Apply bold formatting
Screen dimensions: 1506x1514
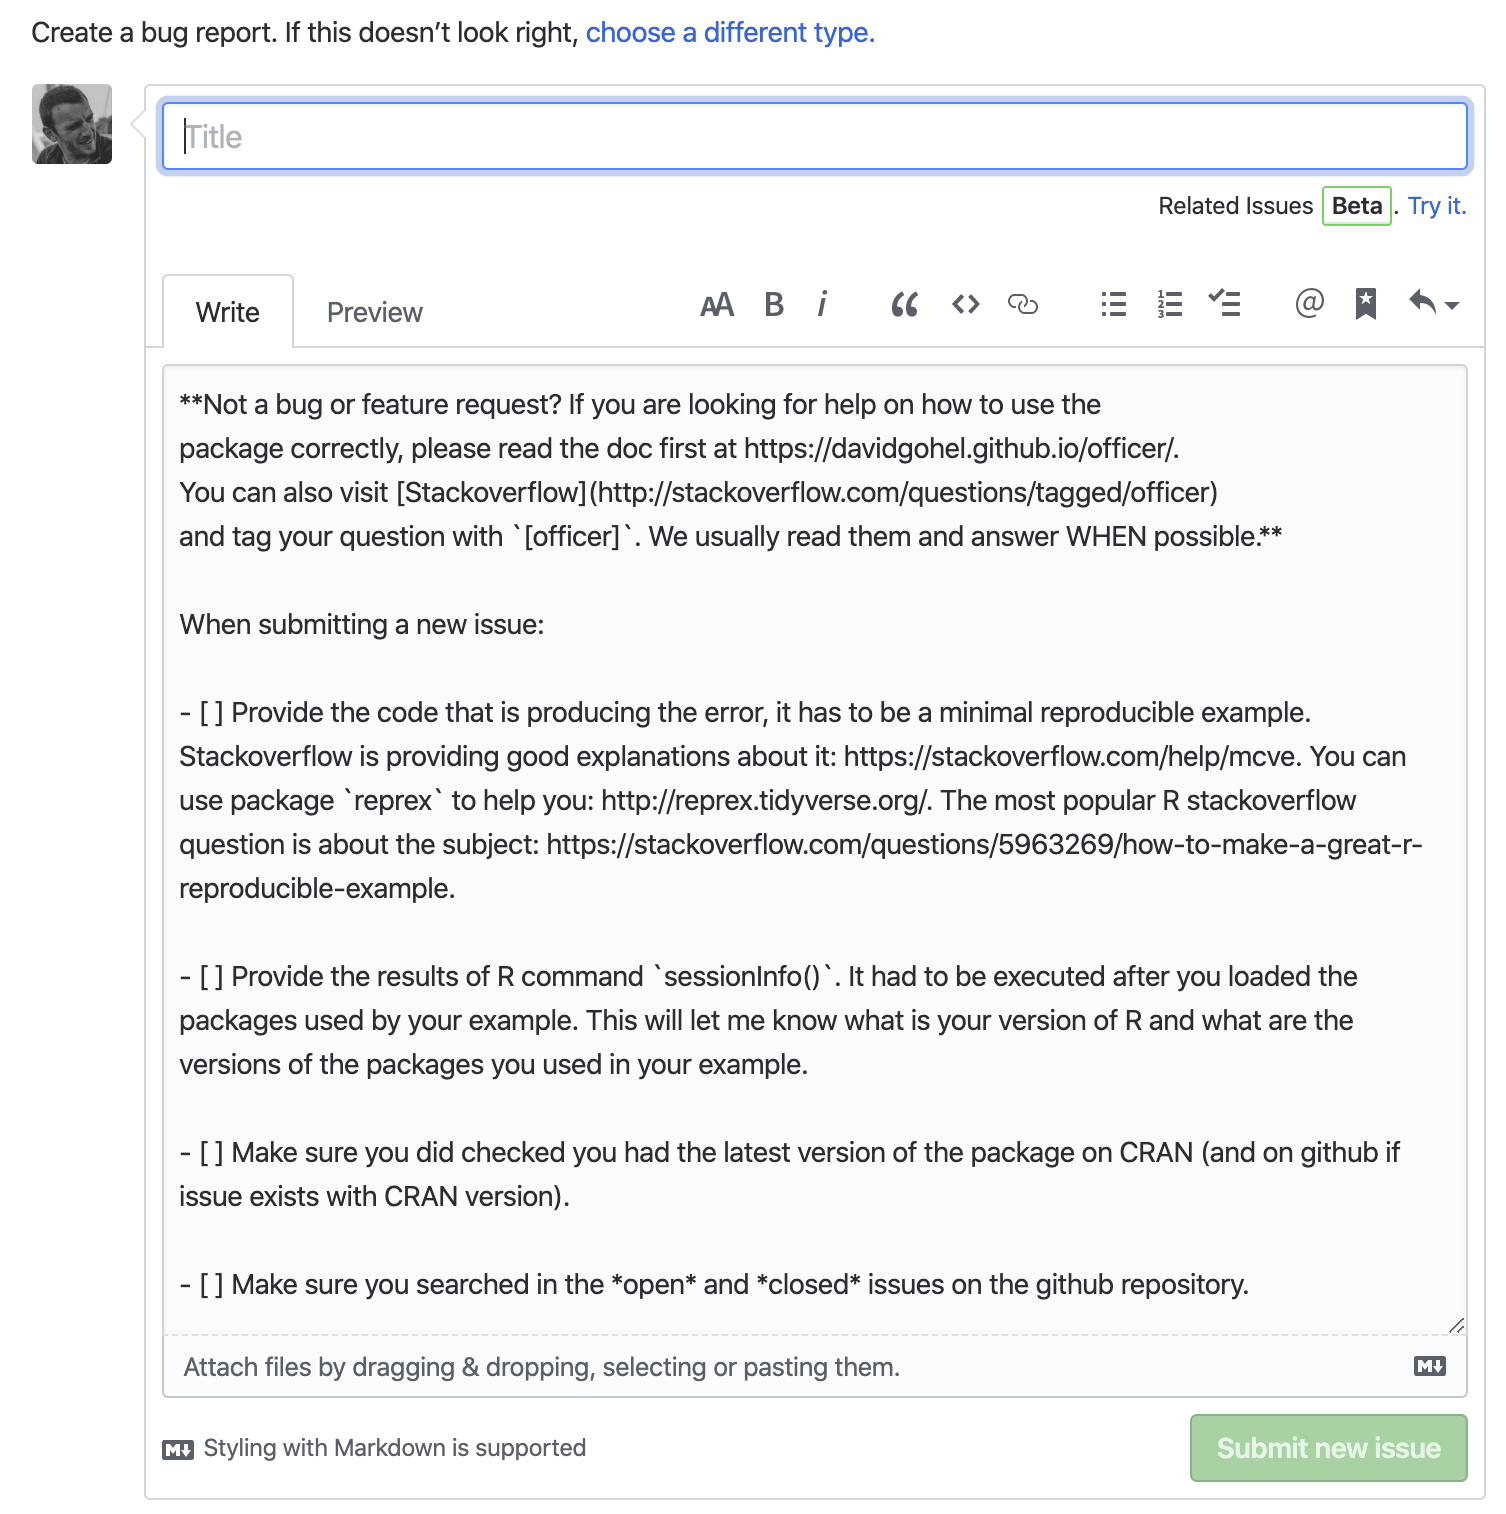click(x=772, y=305)
